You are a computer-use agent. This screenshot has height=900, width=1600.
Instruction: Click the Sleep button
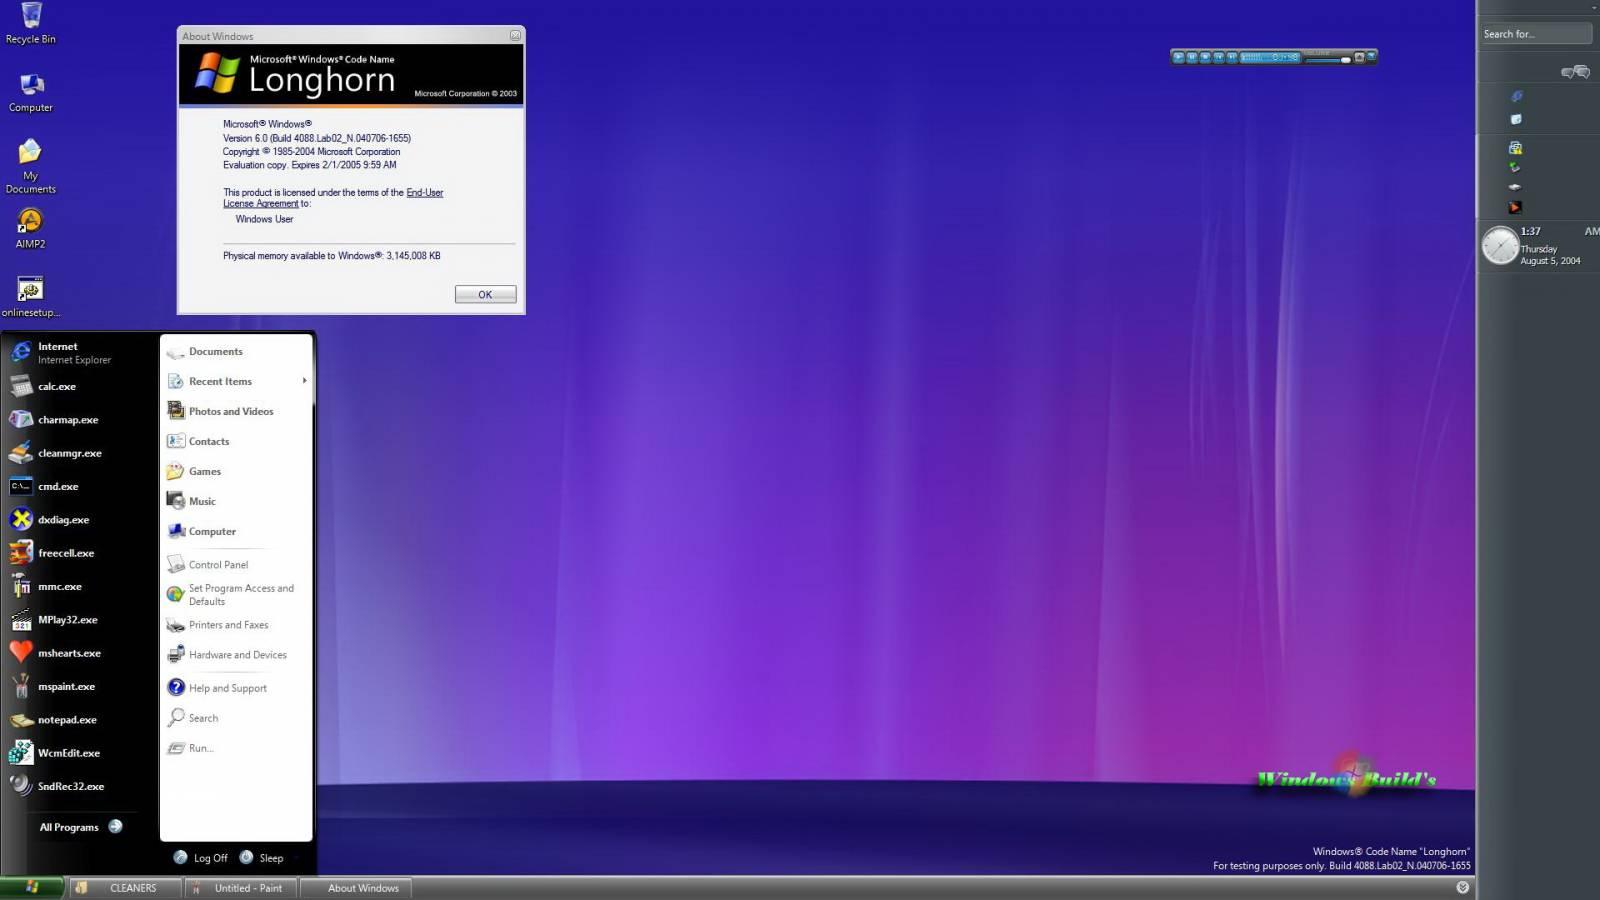pyautogui.click(x=261, y=858)
